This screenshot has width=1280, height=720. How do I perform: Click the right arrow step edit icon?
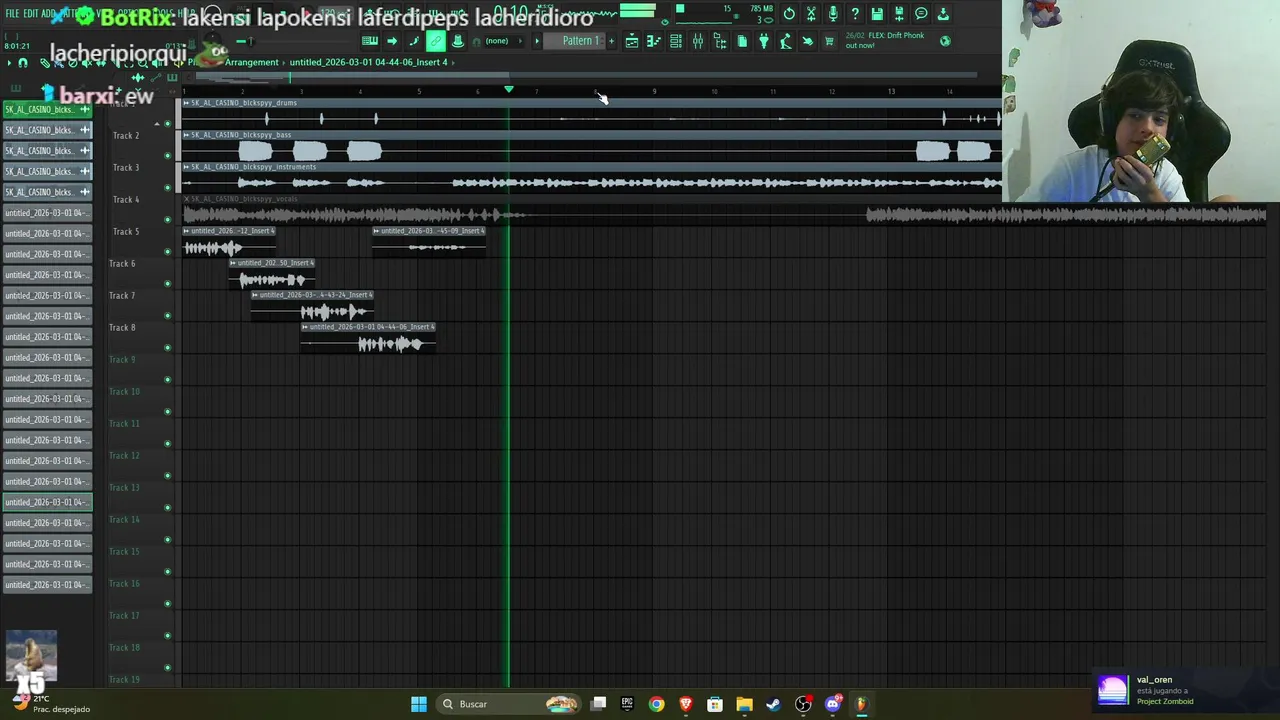[392, 41]
